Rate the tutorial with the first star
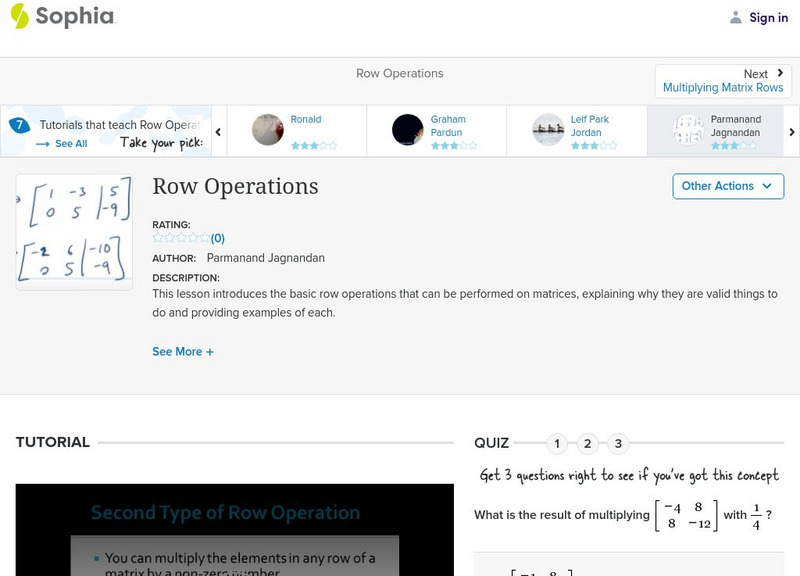The image size is (800, 576). coord(156,238)
